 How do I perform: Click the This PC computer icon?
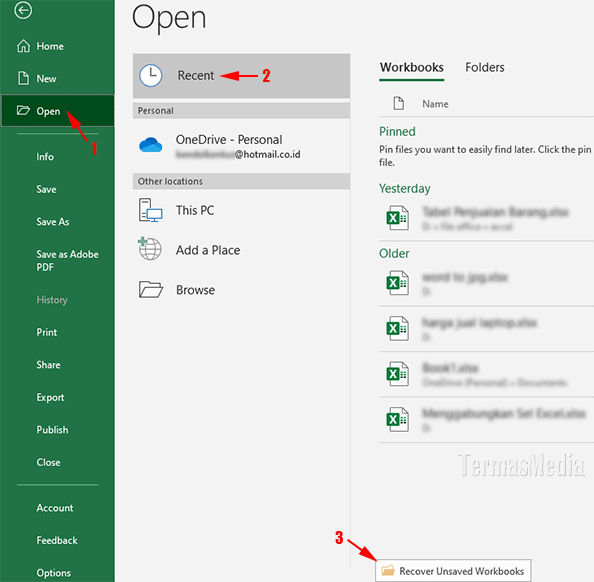click(x=150, y=210)
